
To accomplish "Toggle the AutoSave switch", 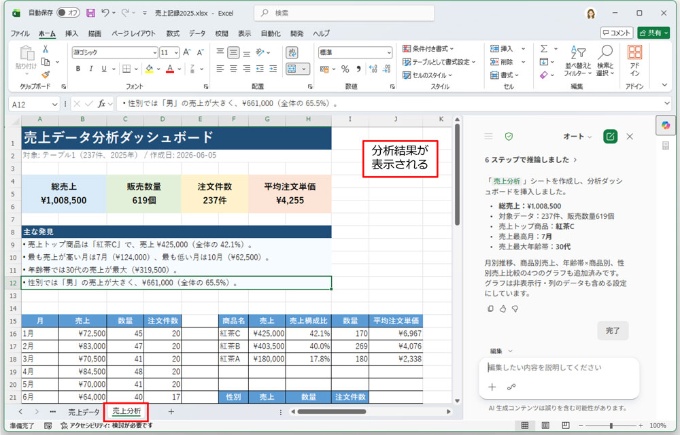I will pos(69,13).
